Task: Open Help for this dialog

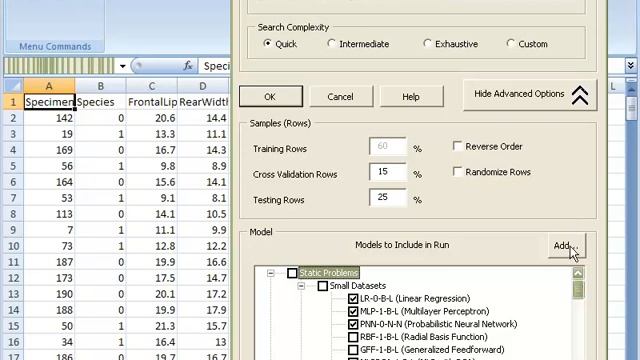Action: [x=411, y=97]
